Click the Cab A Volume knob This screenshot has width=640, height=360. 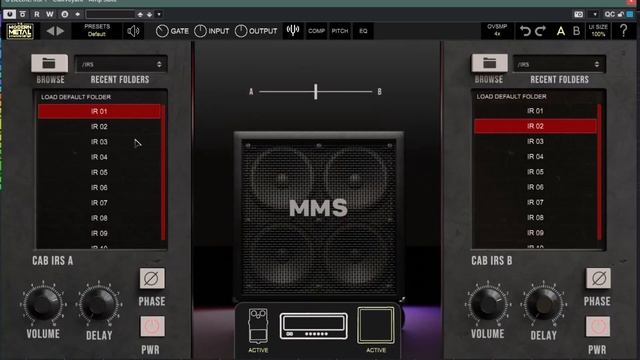(43, 304)
